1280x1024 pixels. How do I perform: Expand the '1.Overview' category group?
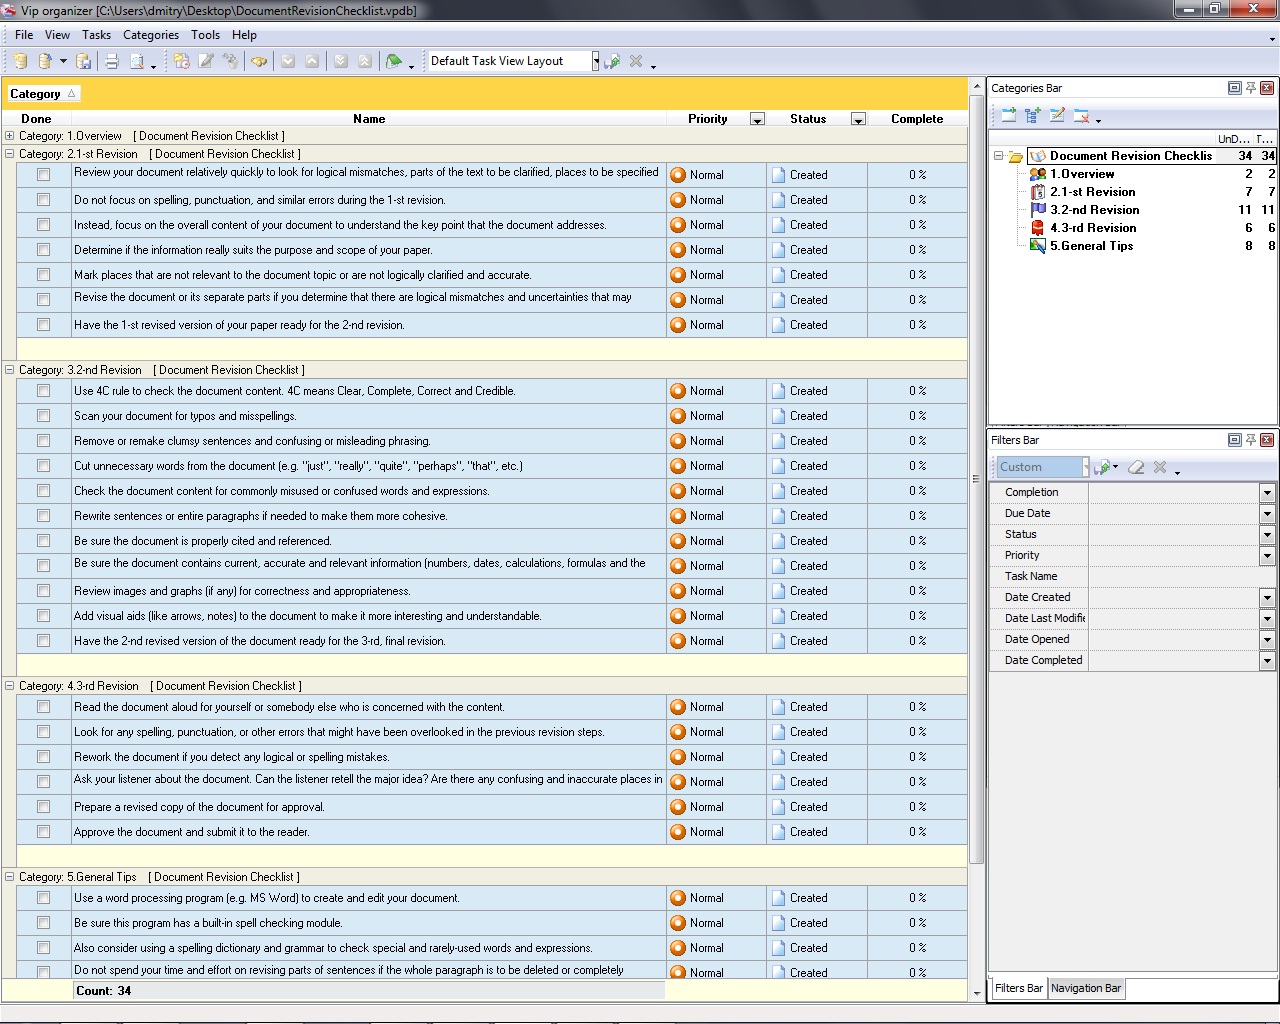tap(10, 136)
